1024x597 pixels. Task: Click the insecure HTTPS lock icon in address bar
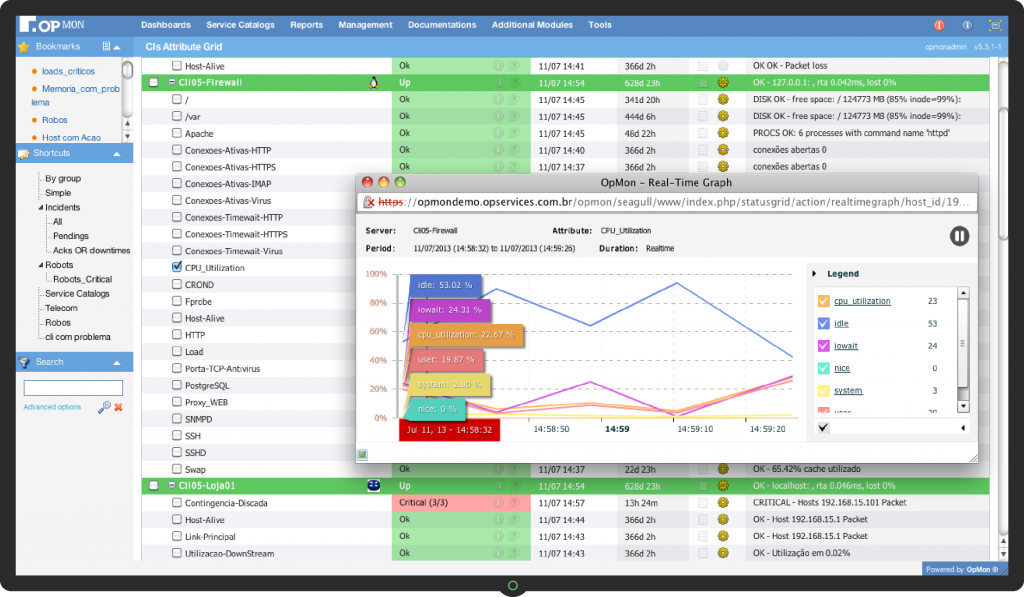tap(369, 202)
